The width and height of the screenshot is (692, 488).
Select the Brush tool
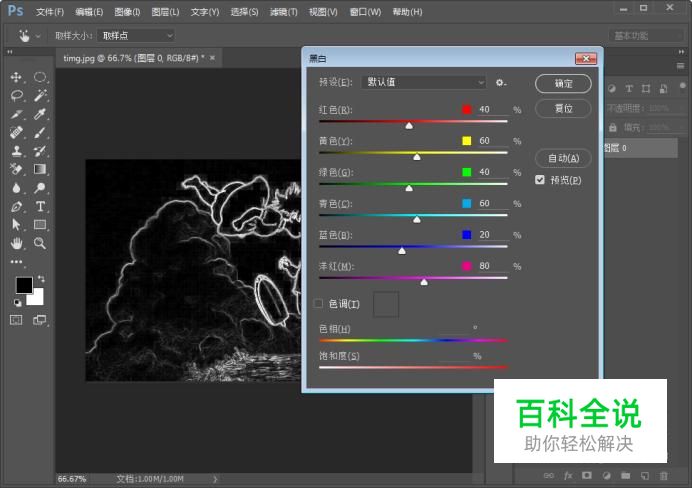pyautogui.click(x=40, y=132)
